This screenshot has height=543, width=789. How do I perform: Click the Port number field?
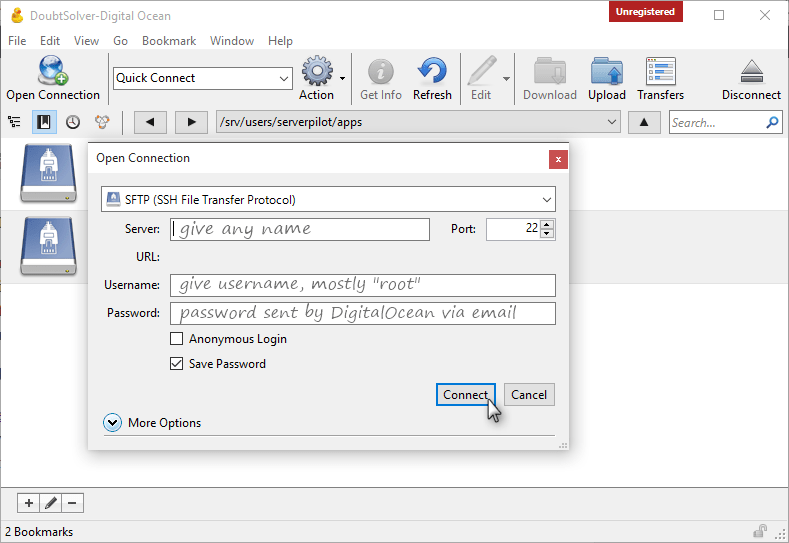(514, 229)
